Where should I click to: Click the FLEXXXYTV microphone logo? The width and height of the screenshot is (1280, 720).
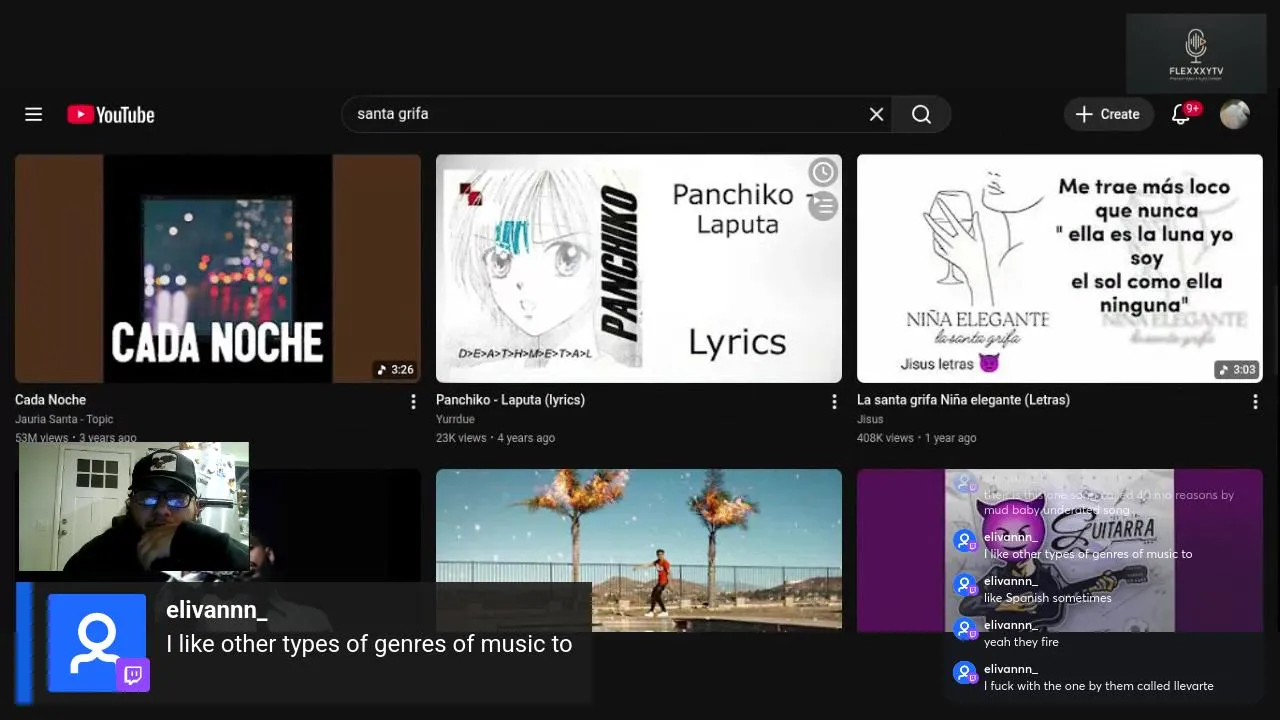(1196, 53)
